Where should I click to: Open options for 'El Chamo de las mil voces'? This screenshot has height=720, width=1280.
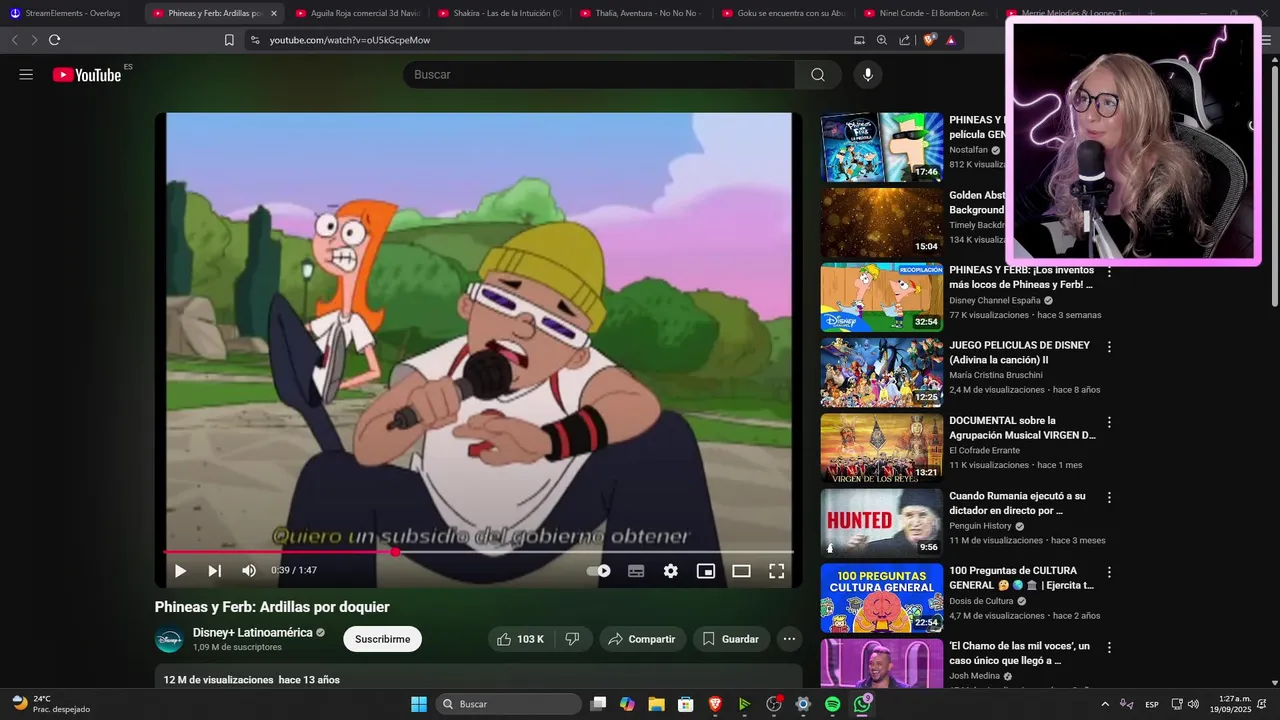tap(1108, 647)
